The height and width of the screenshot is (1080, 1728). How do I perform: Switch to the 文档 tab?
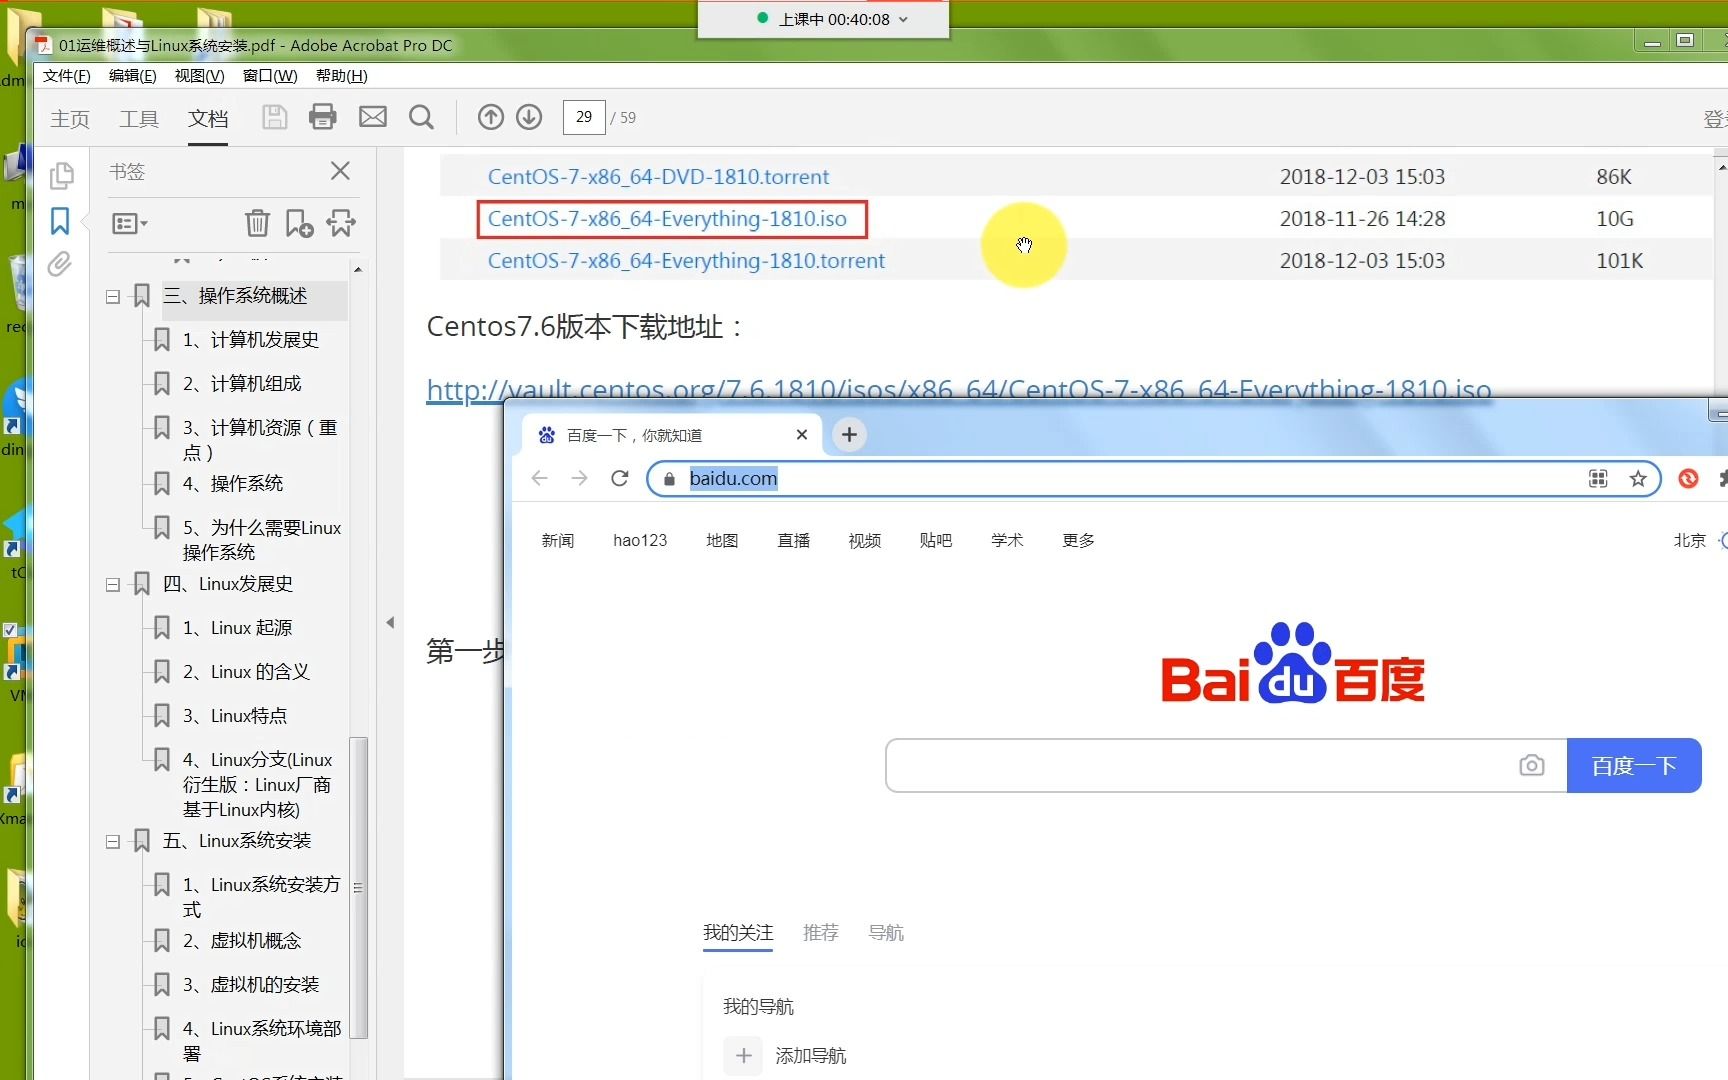pyautogui.click(x=208, y=119)
